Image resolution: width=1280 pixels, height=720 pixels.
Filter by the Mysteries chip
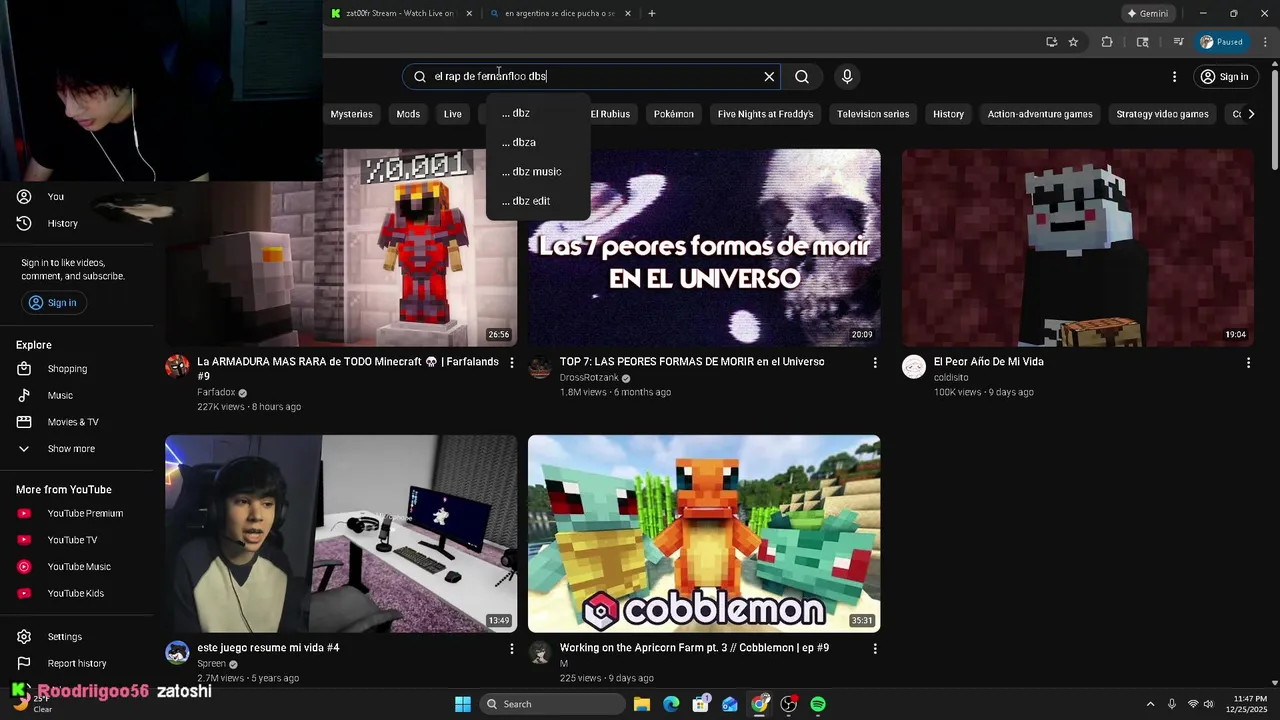click(x=351, y=114)
